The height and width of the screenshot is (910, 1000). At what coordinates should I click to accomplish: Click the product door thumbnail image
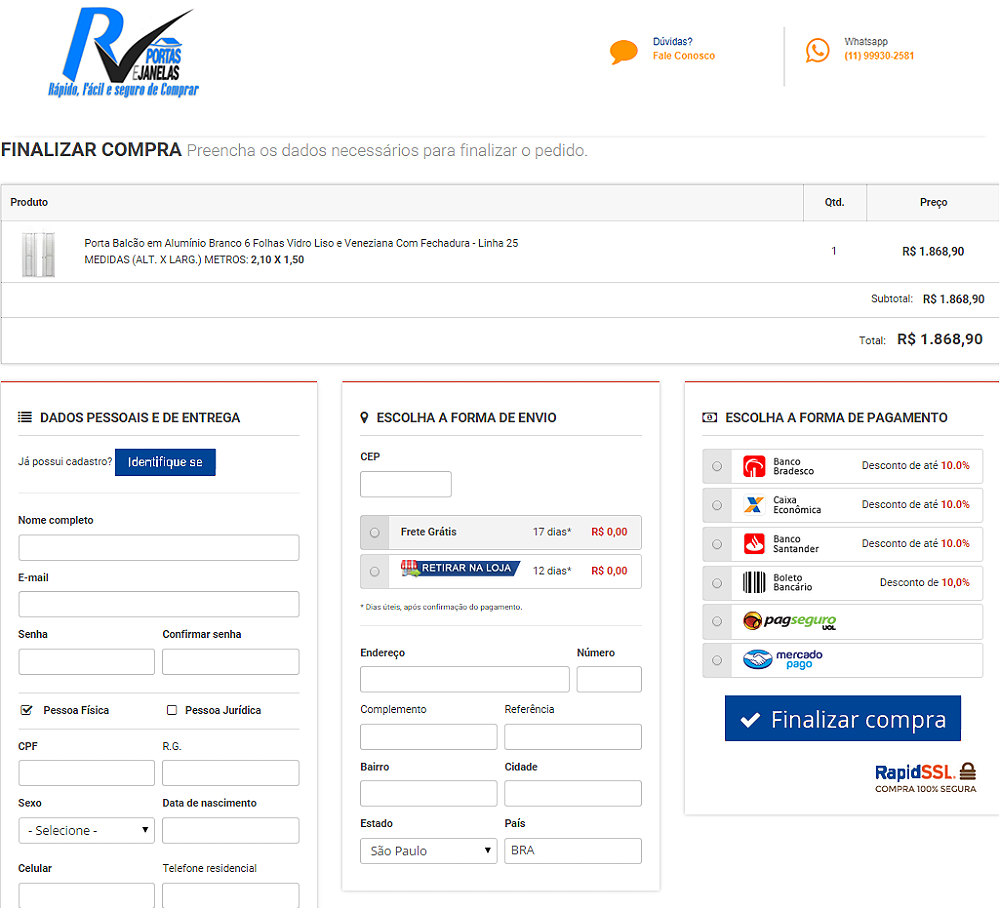[x=38, y=252]
